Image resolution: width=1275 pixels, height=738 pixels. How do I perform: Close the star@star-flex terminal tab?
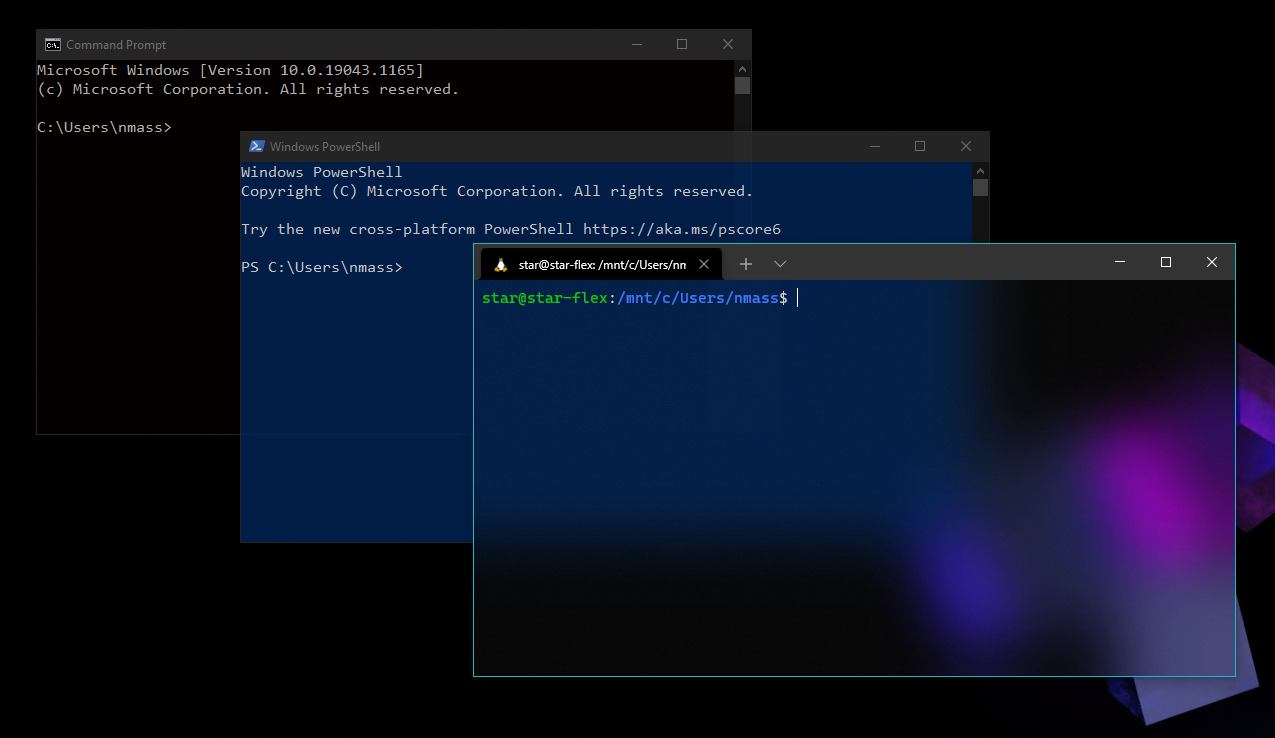pos(704,265)
